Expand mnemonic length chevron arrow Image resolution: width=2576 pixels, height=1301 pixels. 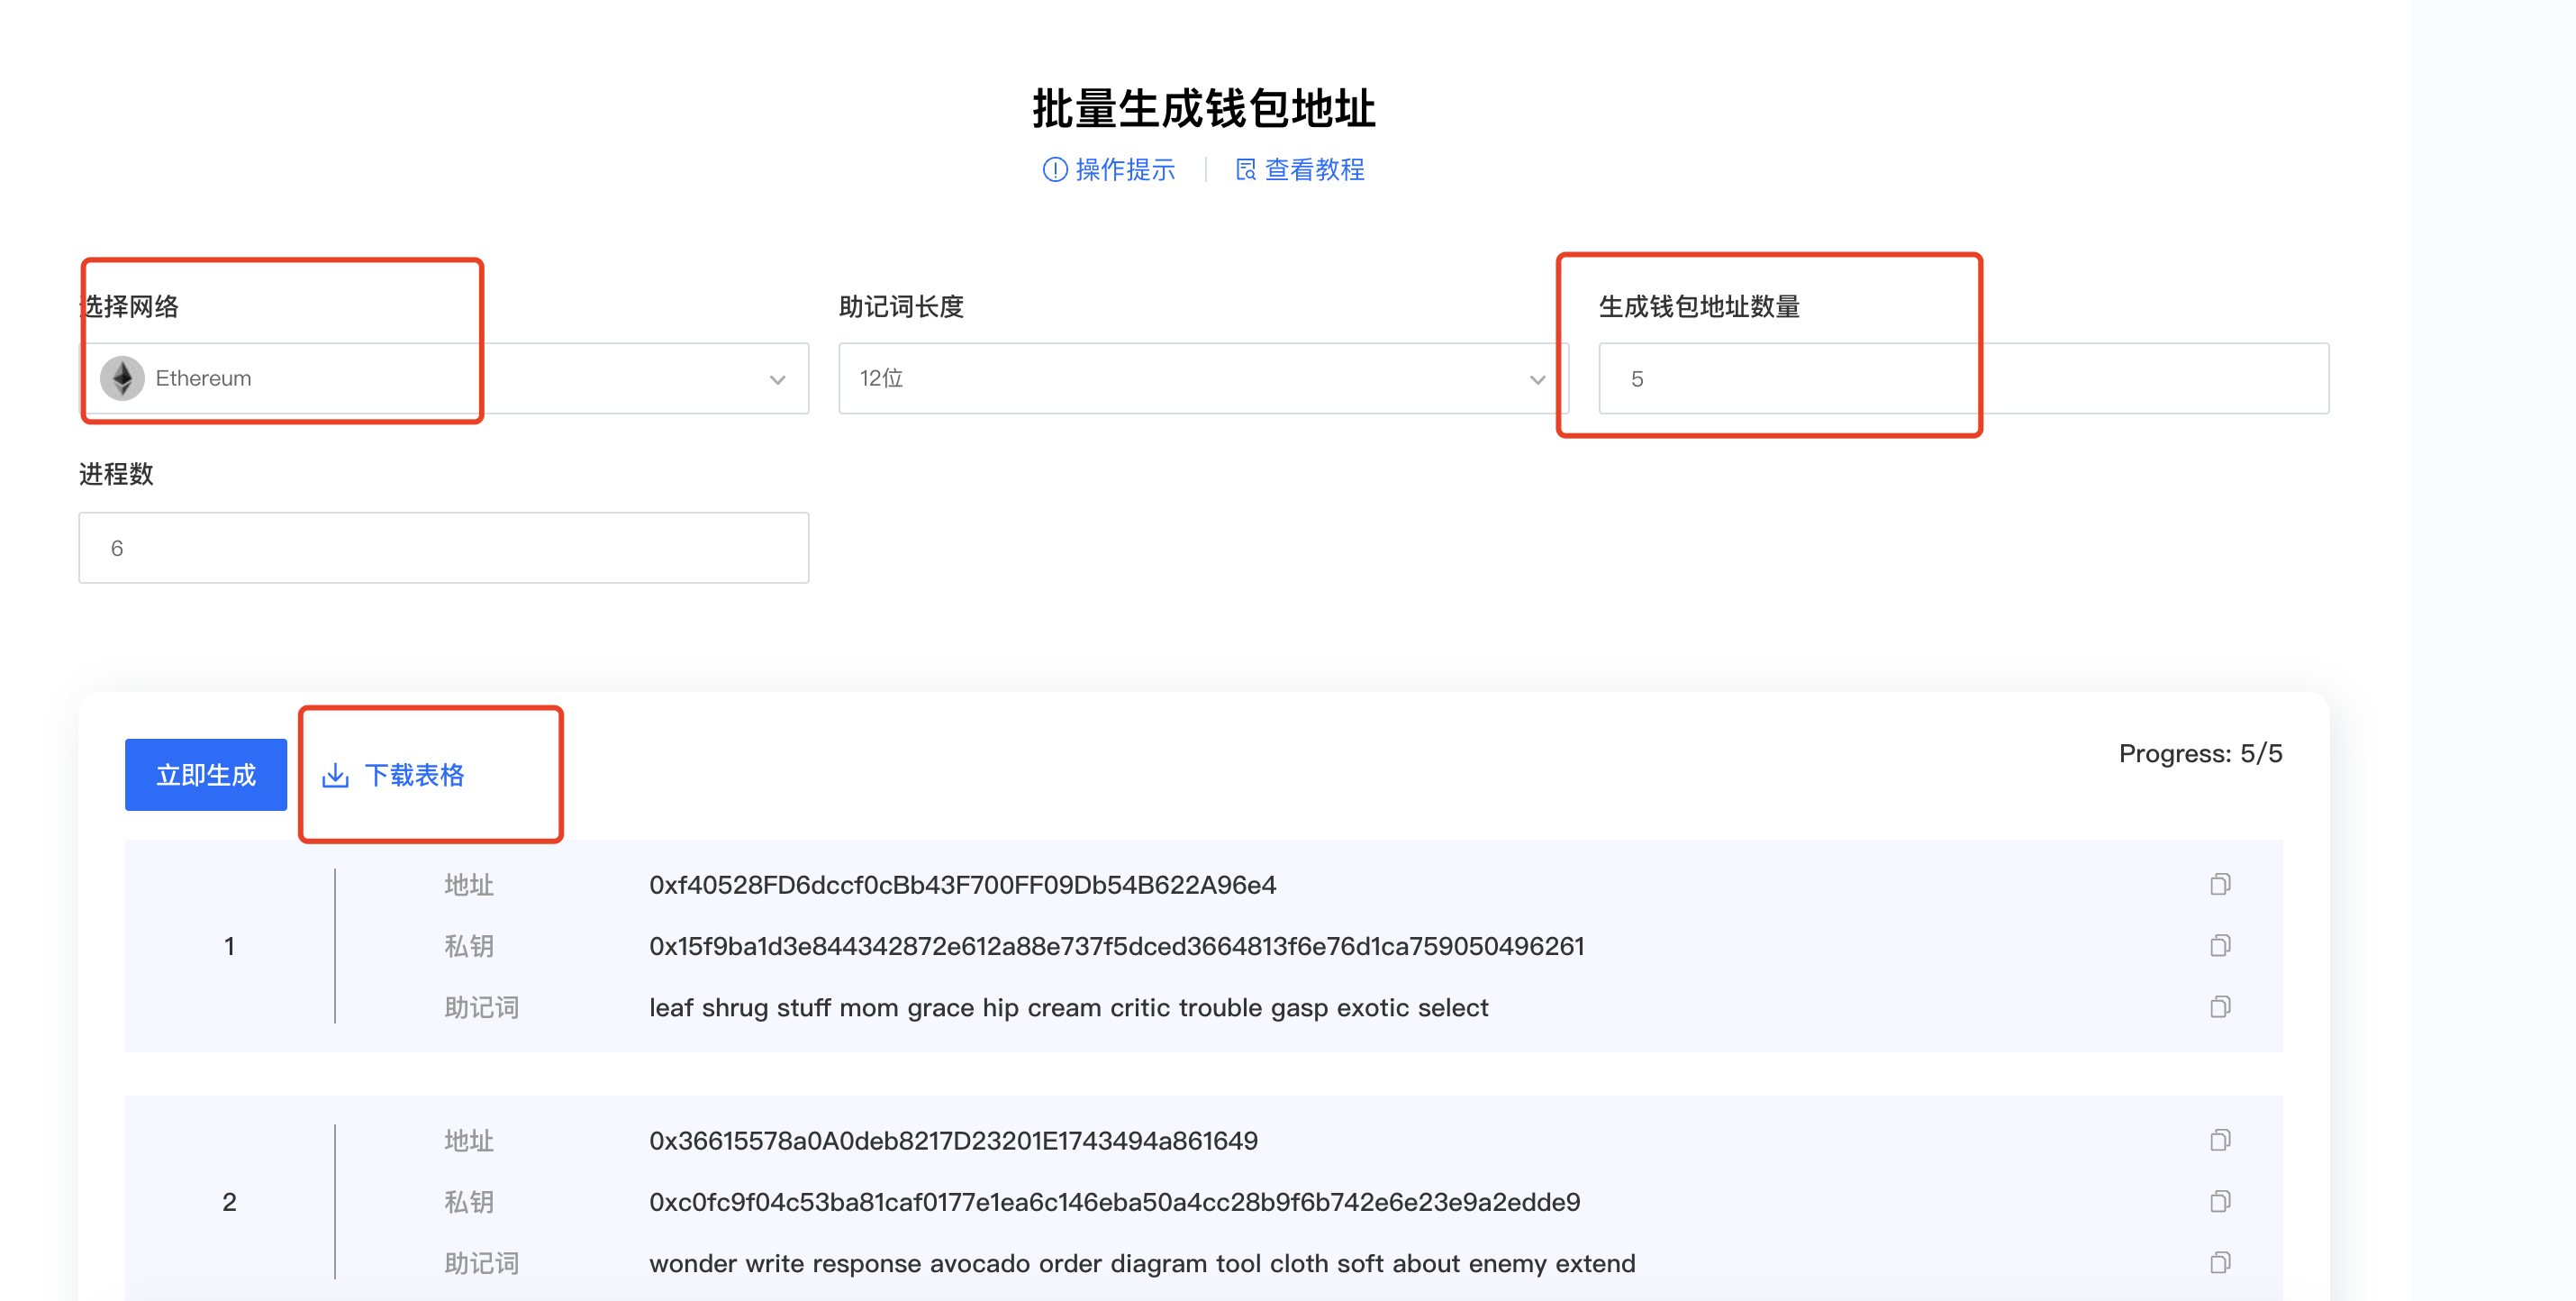(x=1537, y=380)
